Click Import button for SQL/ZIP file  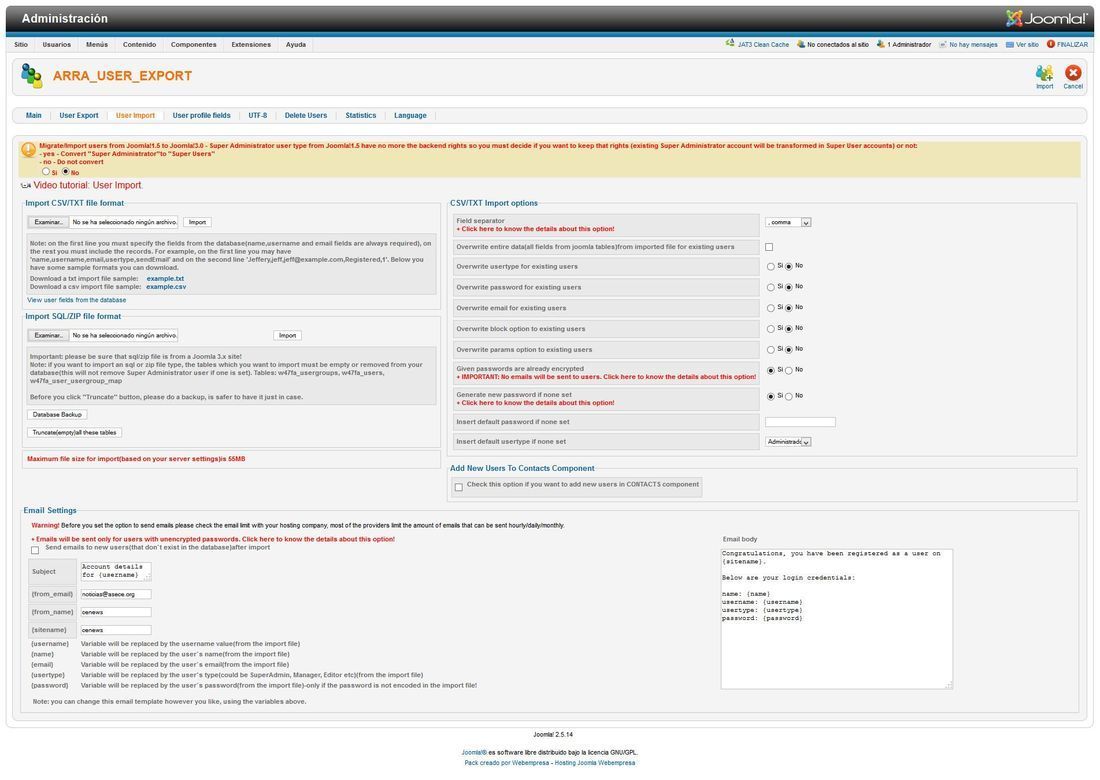288,335
